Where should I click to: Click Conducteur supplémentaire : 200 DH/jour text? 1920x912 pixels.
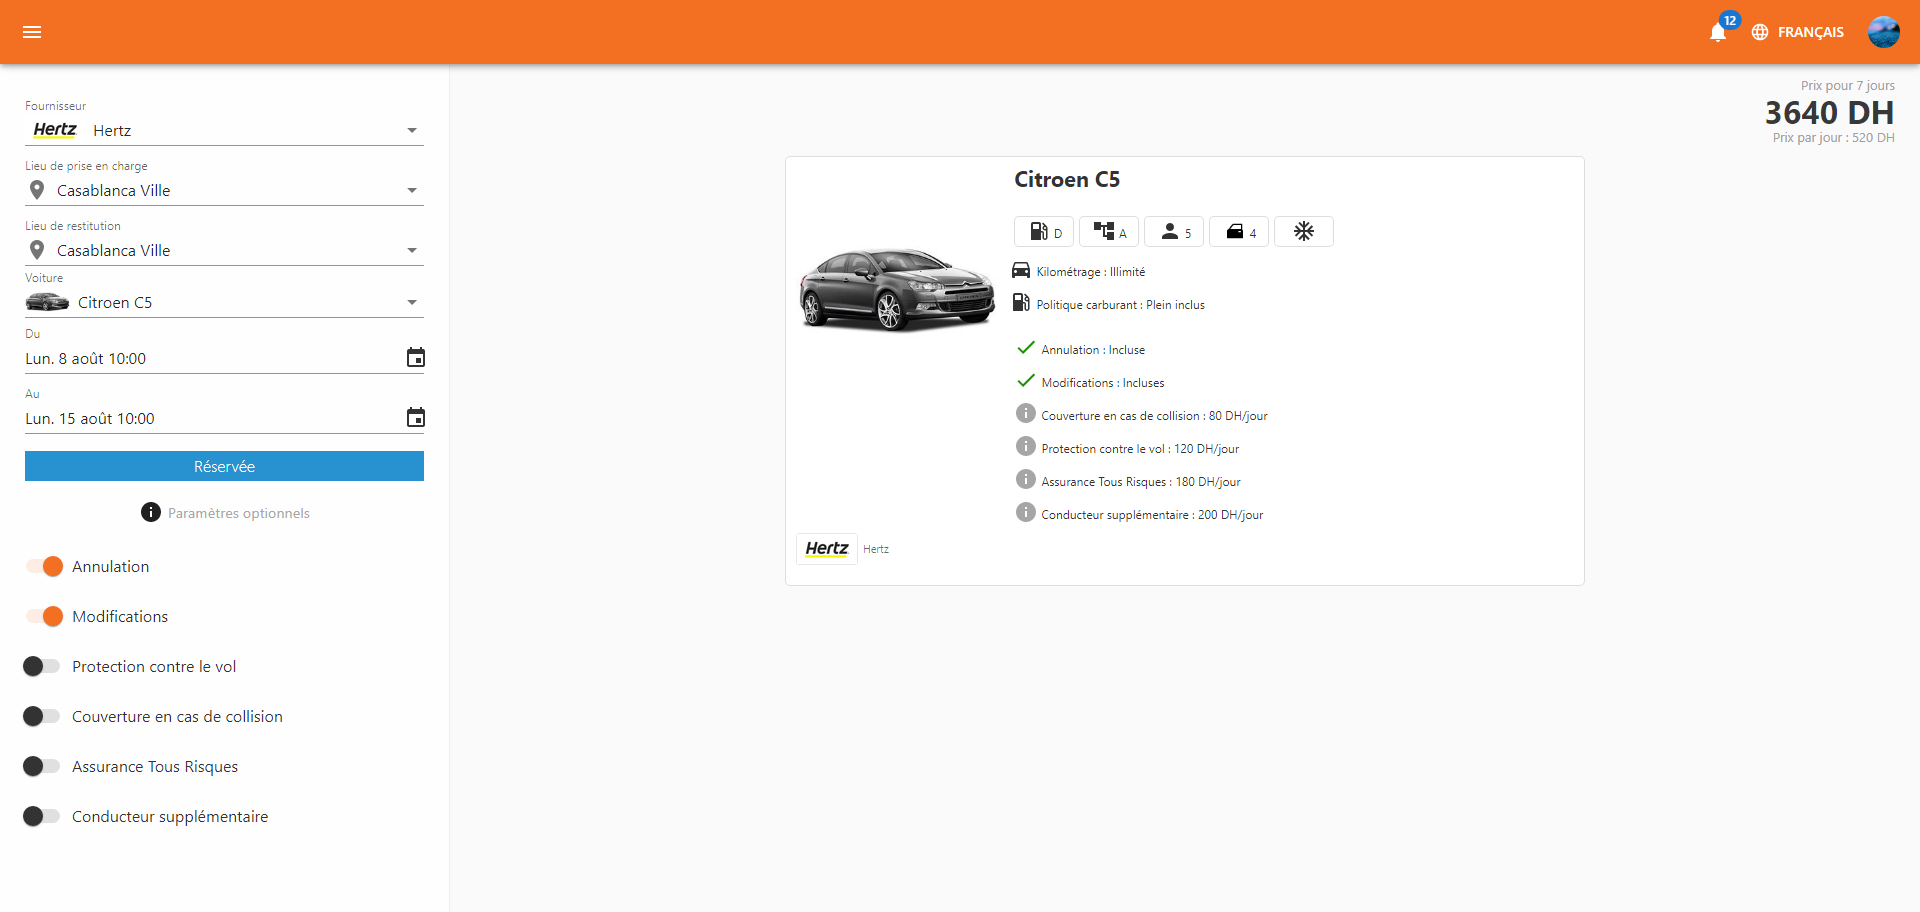1152,515
